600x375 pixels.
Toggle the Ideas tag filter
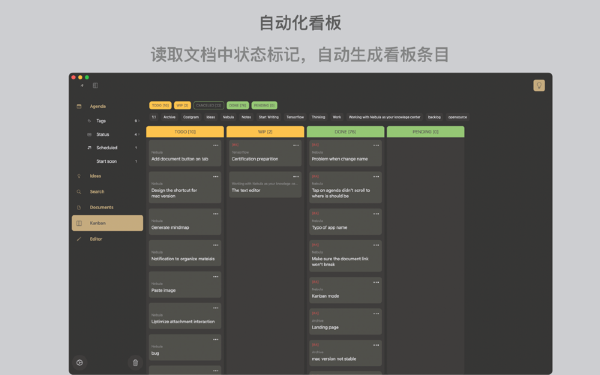pos(211,117)
